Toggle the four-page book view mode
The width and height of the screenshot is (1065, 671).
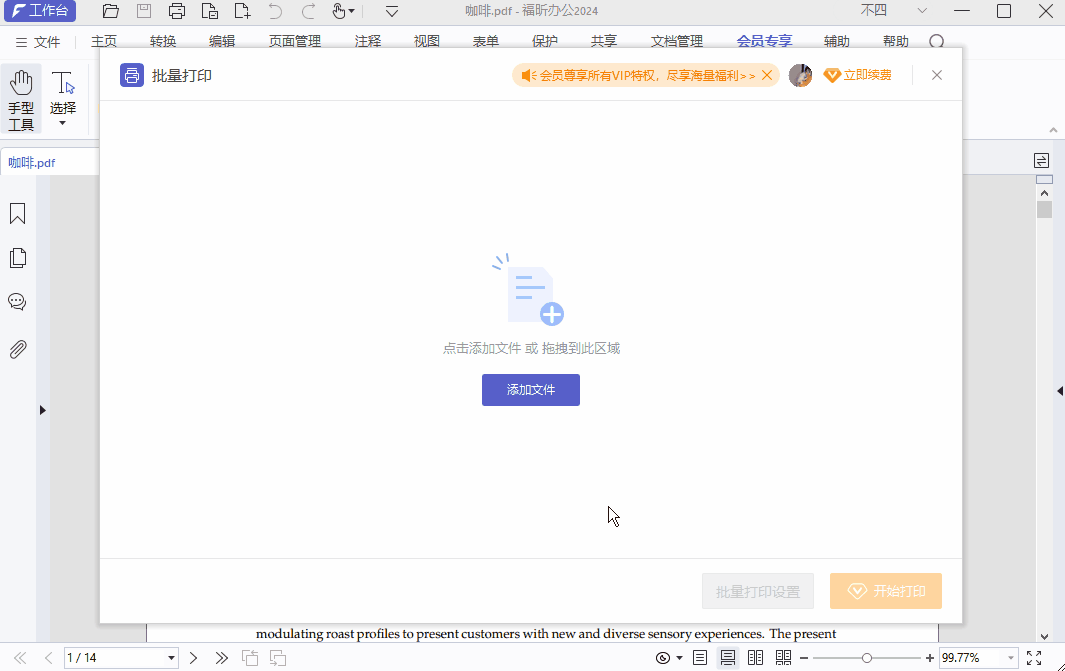[x=783, y=657]
